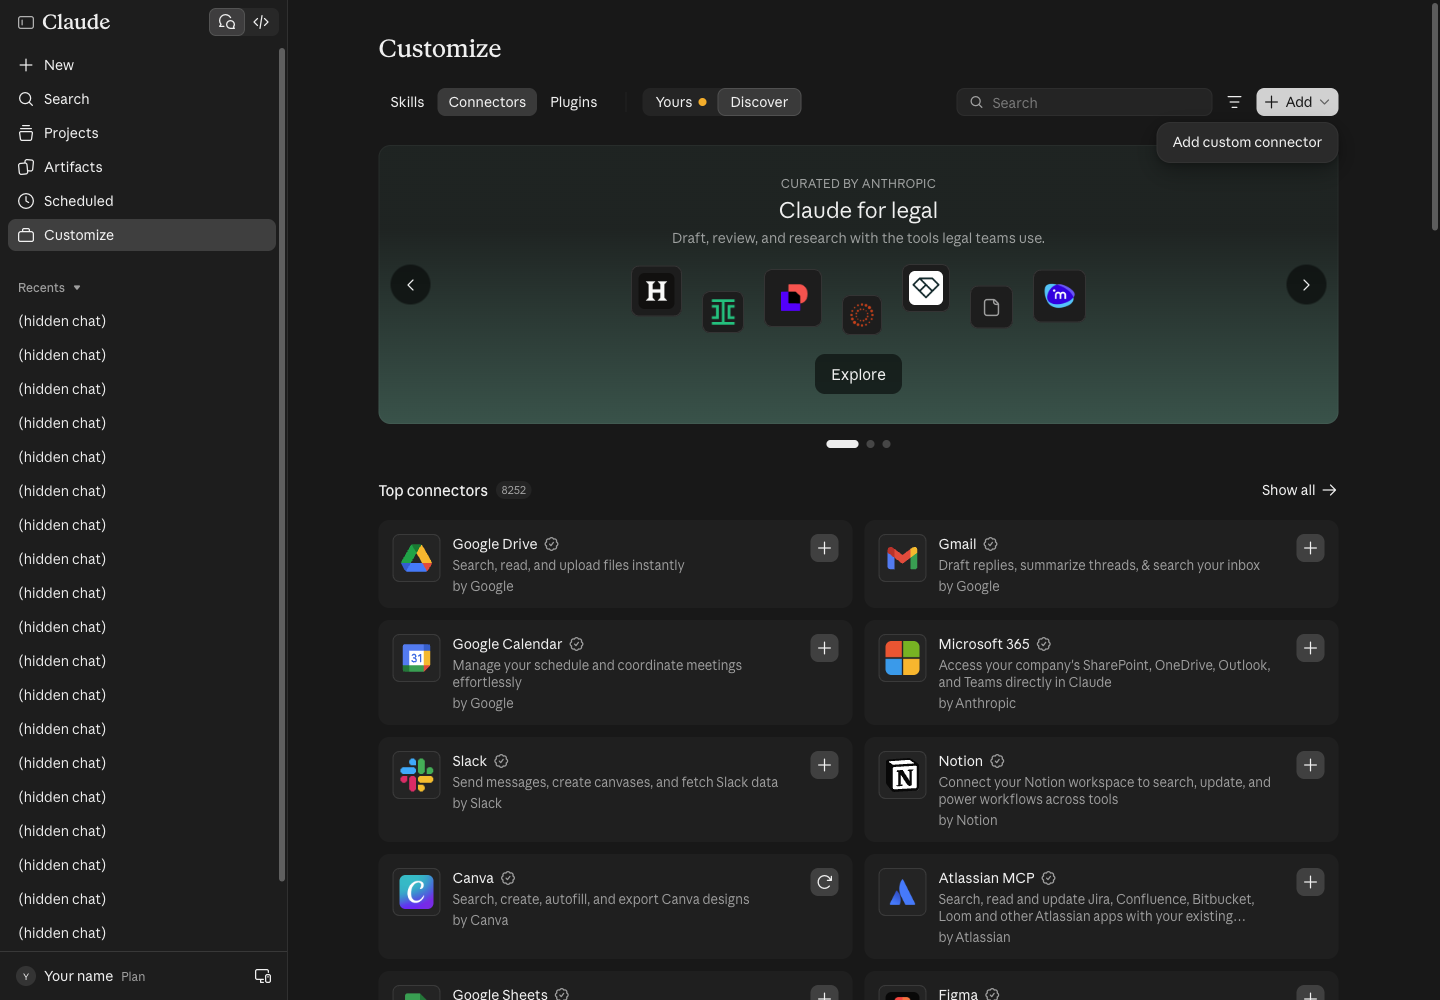Screen dimensions: 1440x1000
Task: Switch to Yours view
Action: point(680,102)
